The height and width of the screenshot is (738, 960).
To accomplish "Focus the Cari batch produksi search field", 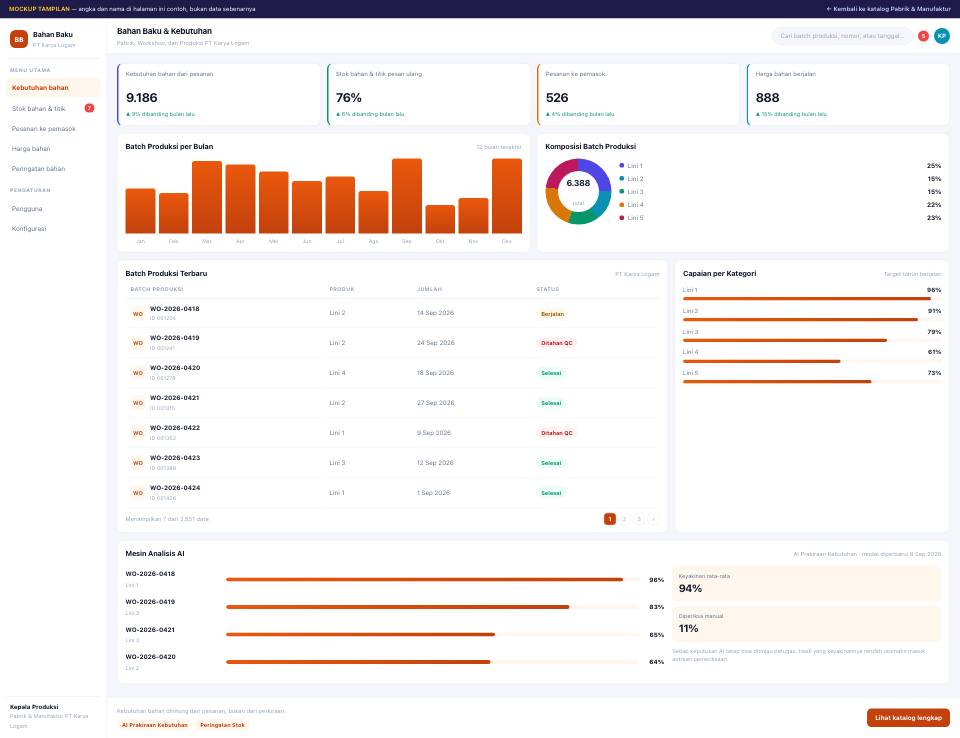I will pyautogui.click(x=842, y=36).
